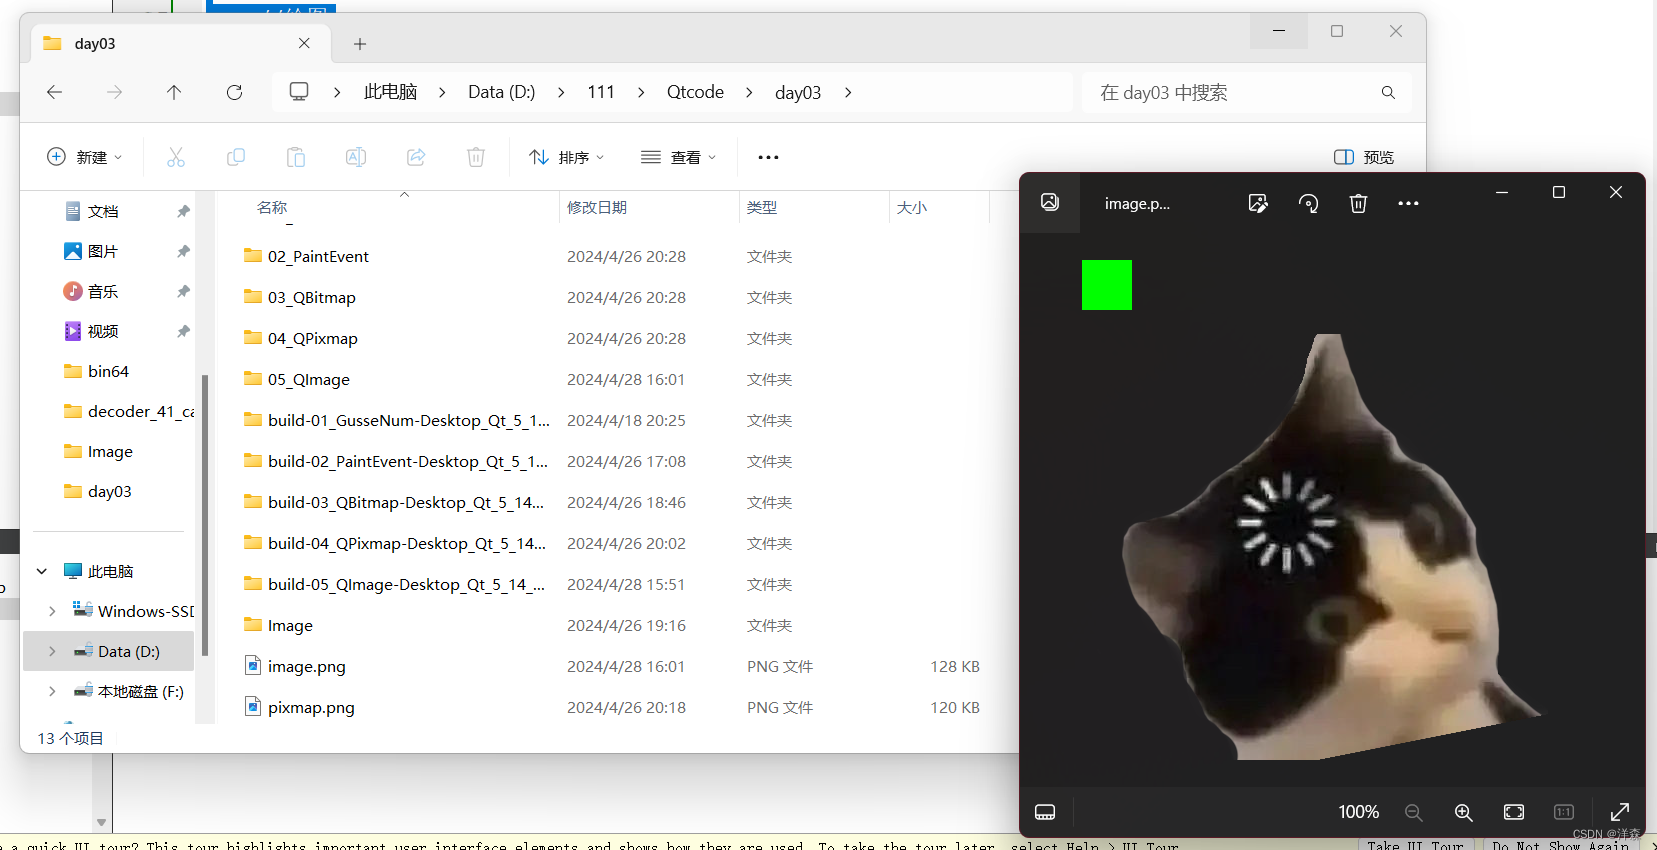Open the 查看 view dropdown
The image size is (1657, 850).
(x=679, y=157)
